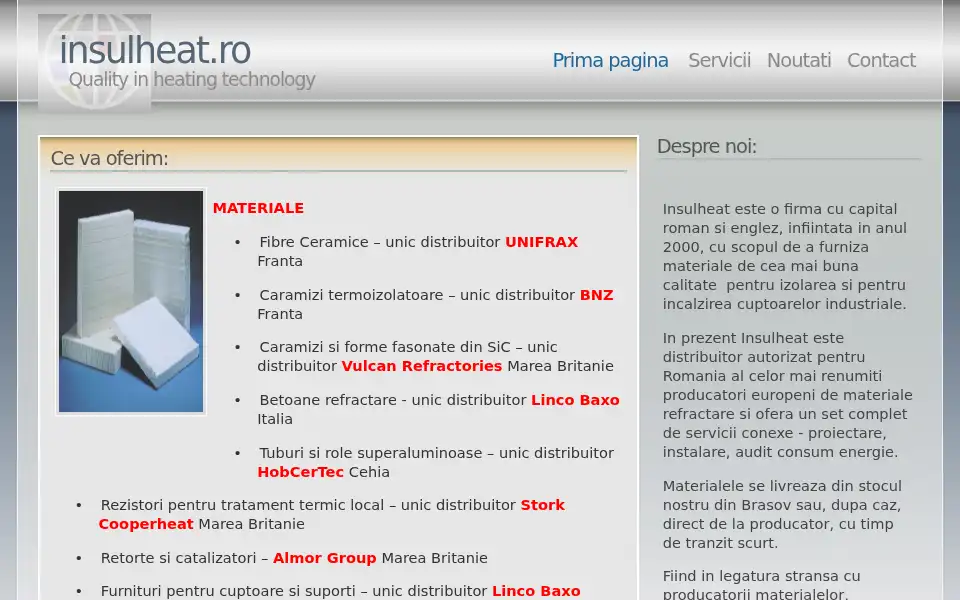Click the paragraph starting Materialele se livreaza

782,514
